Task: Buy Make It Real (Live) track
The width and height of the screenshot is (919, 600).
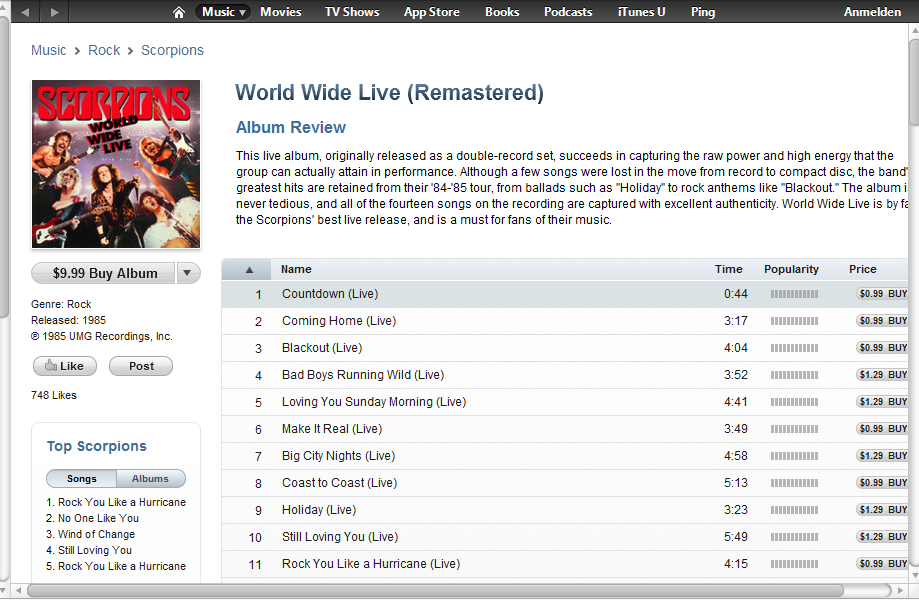Action: tap(883, 428)
